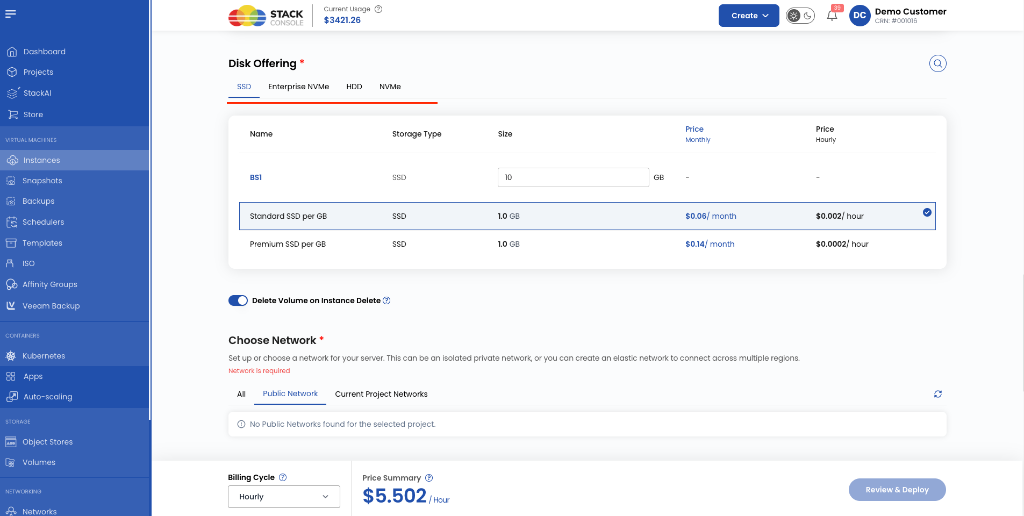Show All networks tab
Screen dimensions: 1024x516
click(x=241, y=394)
